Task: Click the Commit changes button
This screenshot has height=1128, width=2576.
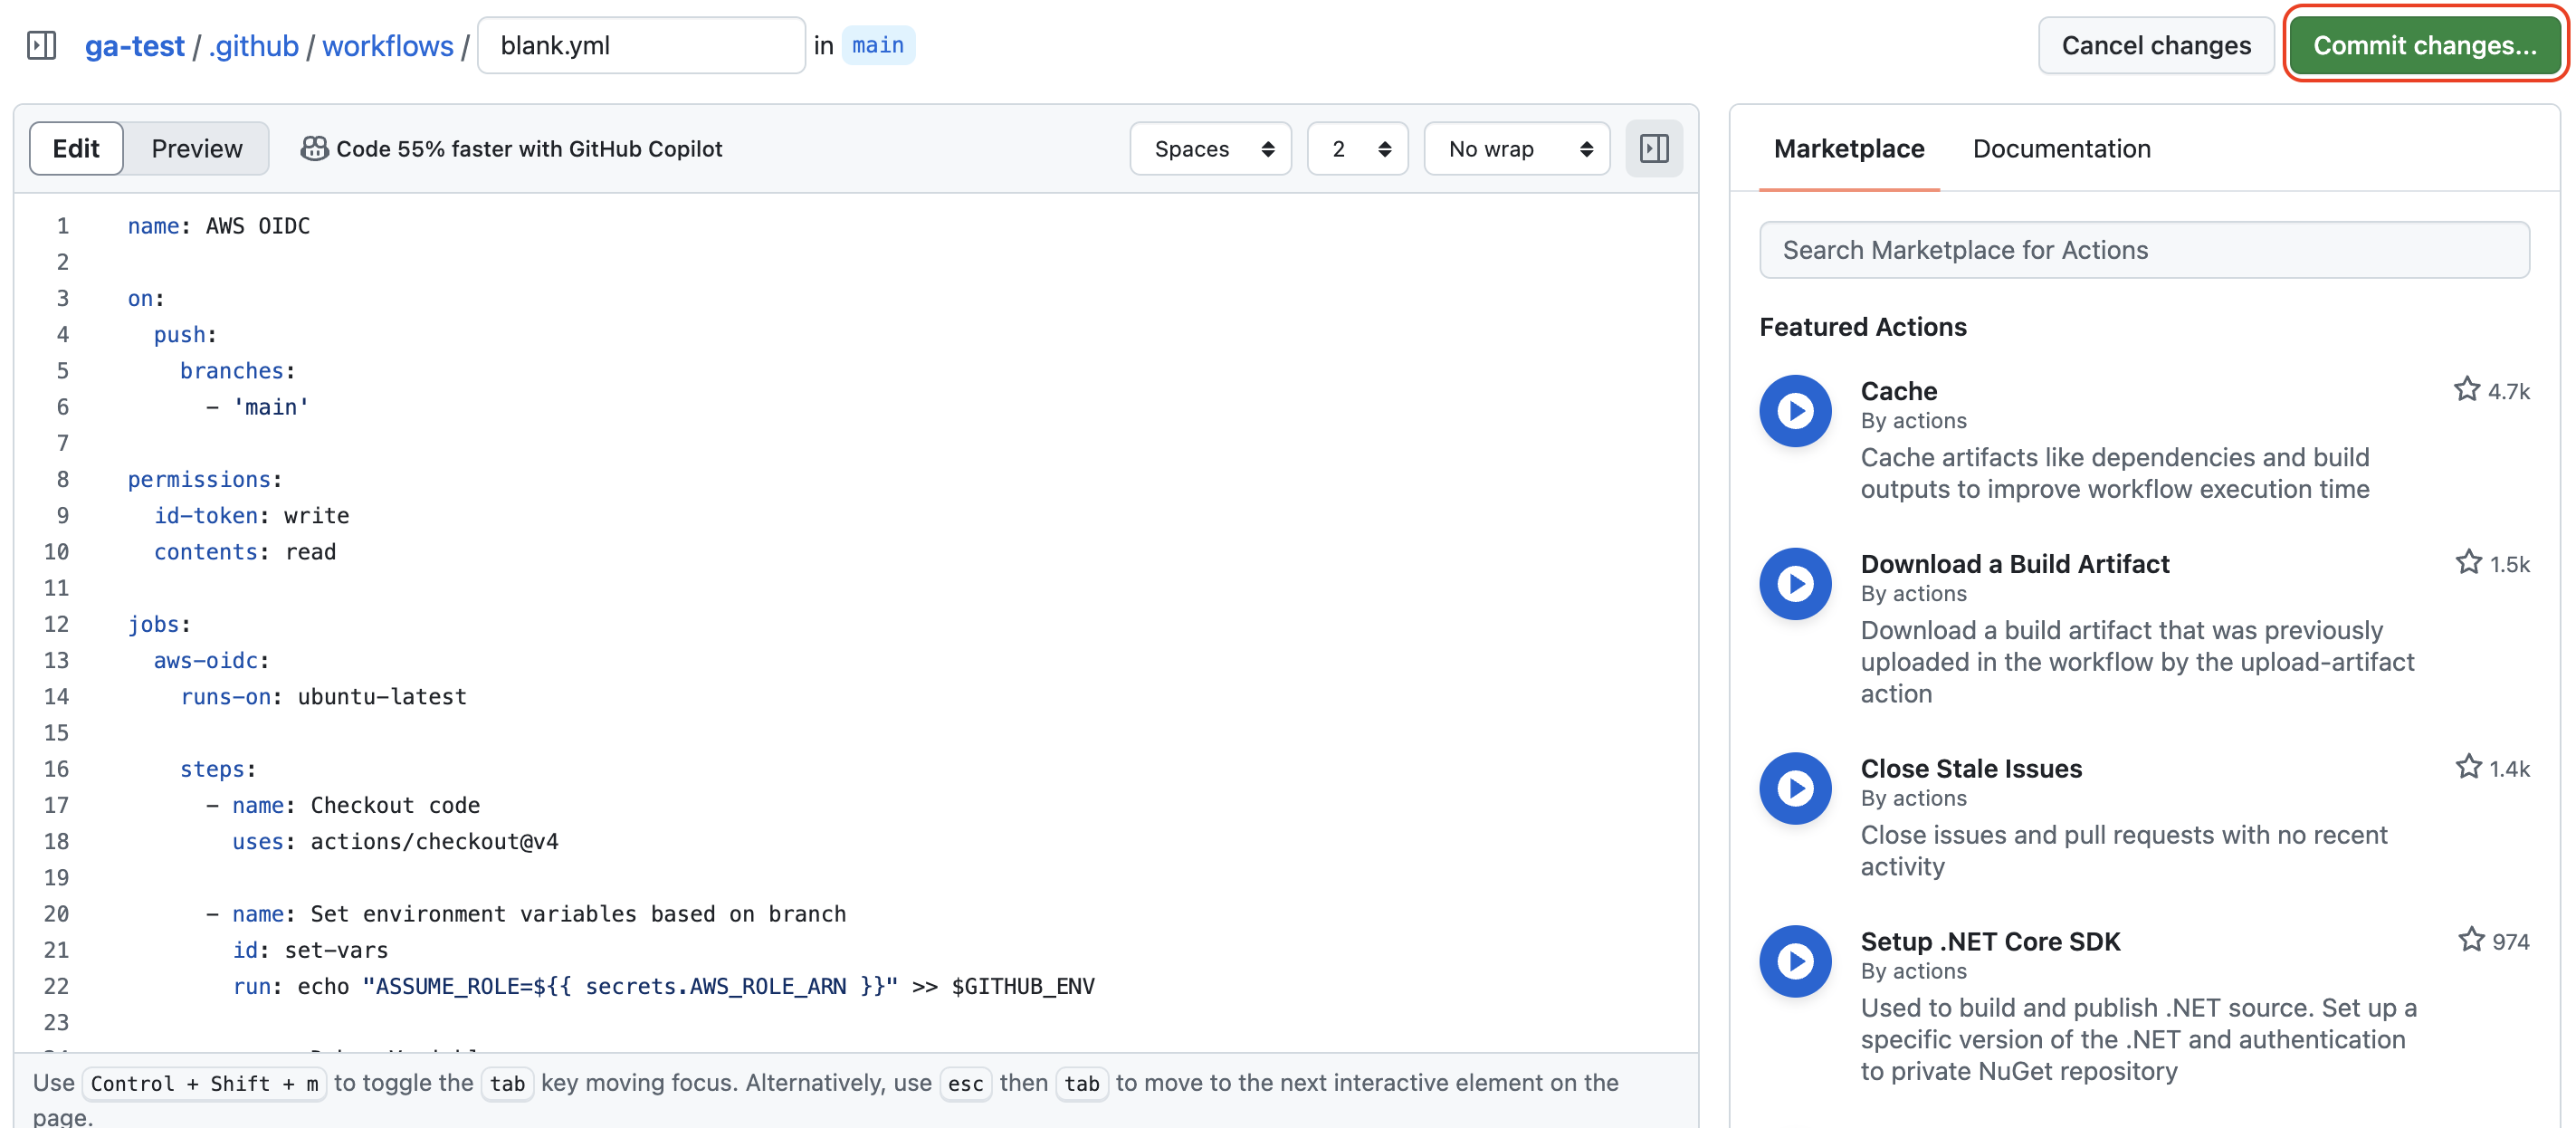Action: [2426, 45]
